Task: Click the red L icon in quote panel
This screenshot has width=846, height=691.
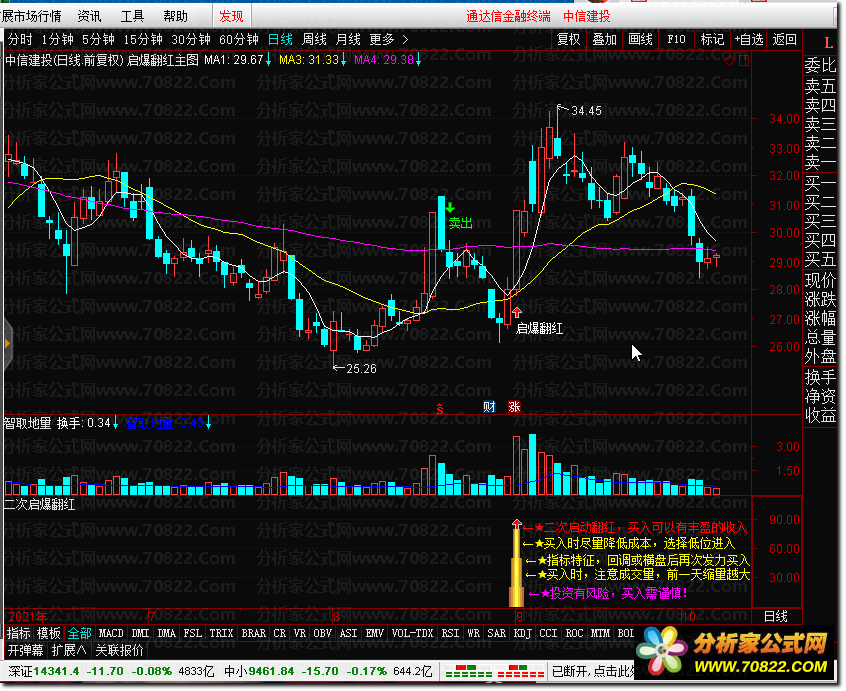Action: point(828,43)
